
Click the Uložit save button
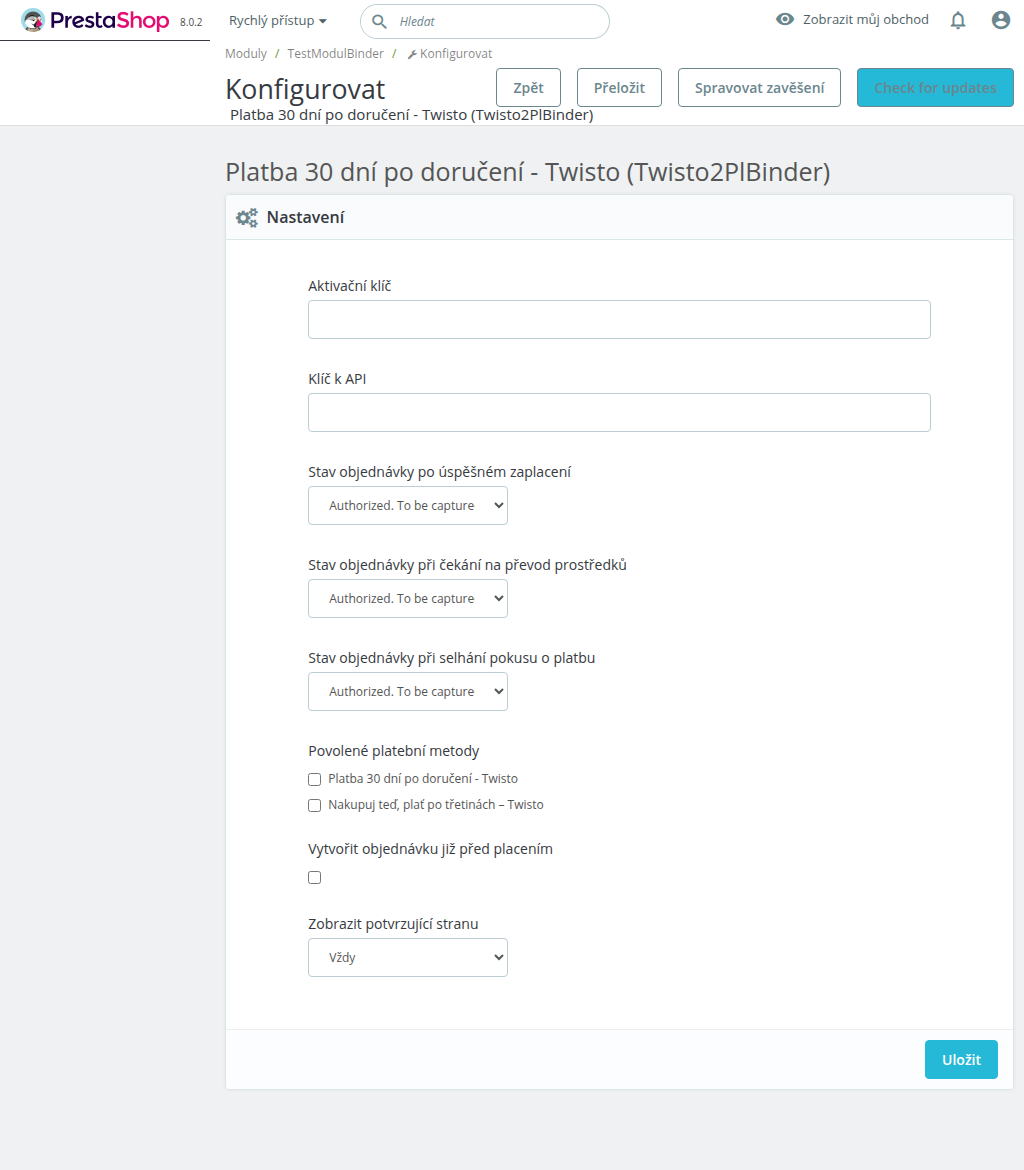(961, 1060)
